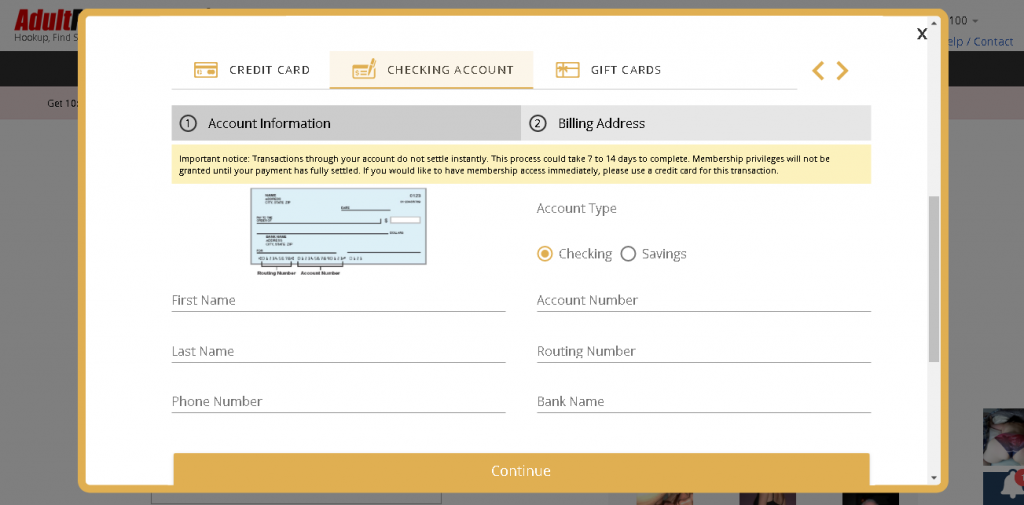Click the Routing Number field
Screen dimensions: 1024x505
[x=703, y=351]
